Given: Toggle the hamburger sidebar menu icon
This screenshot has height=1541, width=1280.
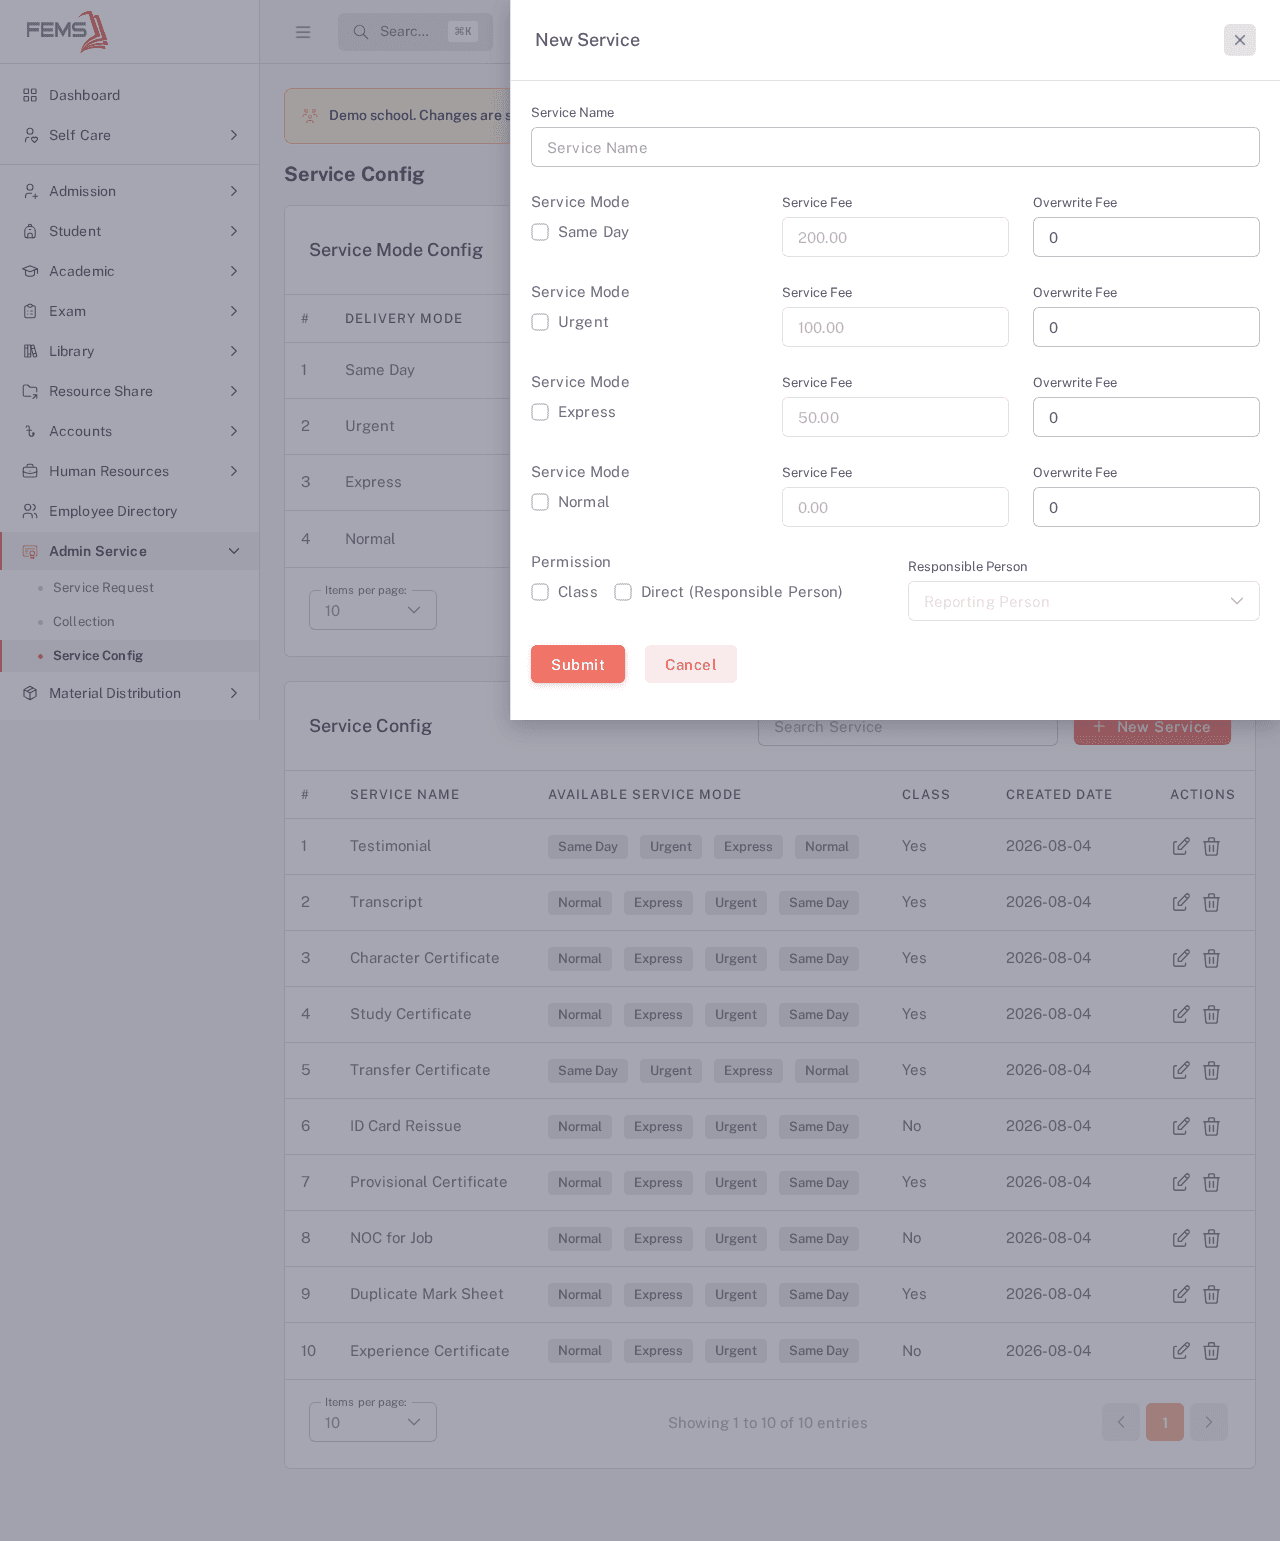Looking at the screenshot, I should pos(303,32).
